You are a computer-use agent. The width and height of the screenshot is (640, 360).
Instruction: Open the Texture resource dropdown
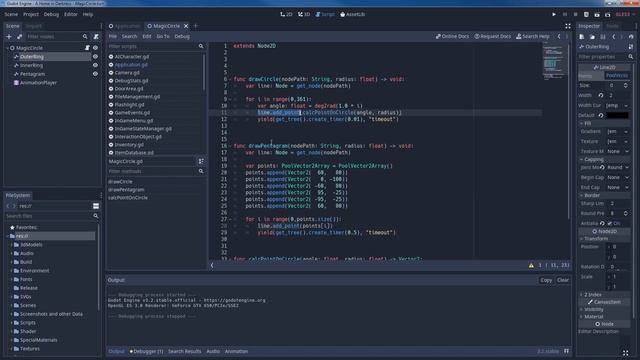coord(617,142)
